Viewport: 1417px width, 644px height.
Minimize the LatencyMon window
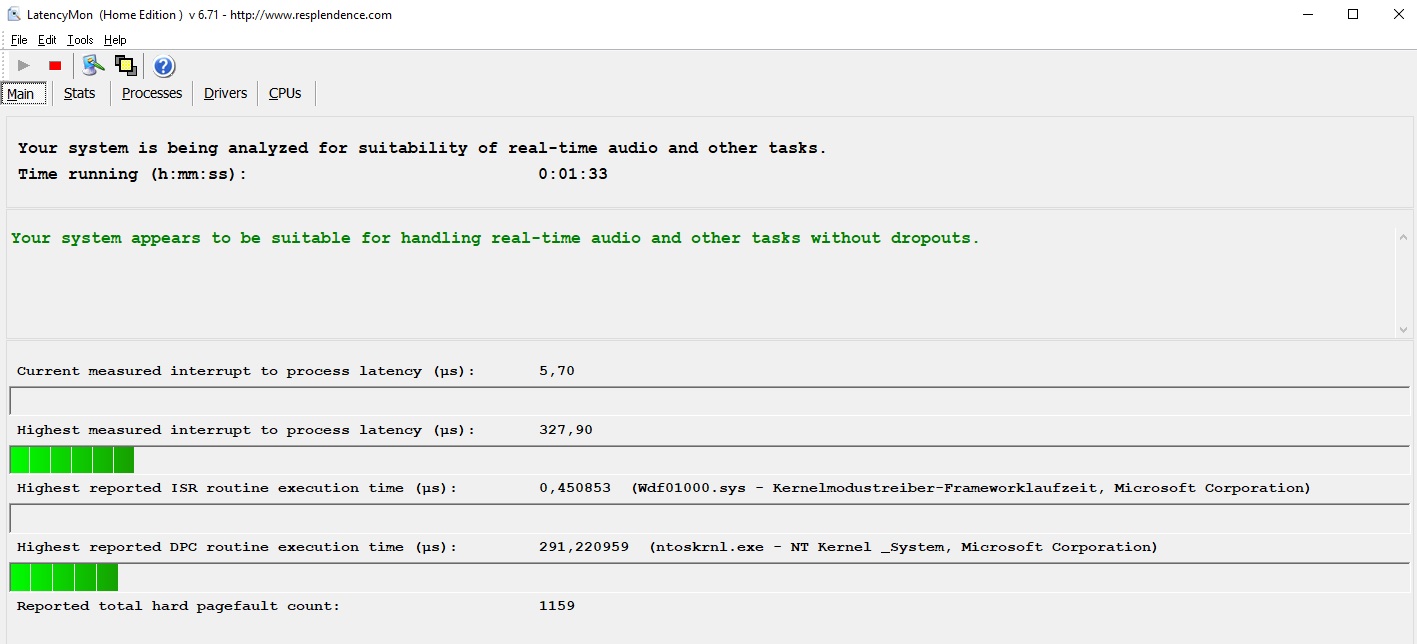pos(1308,14)
